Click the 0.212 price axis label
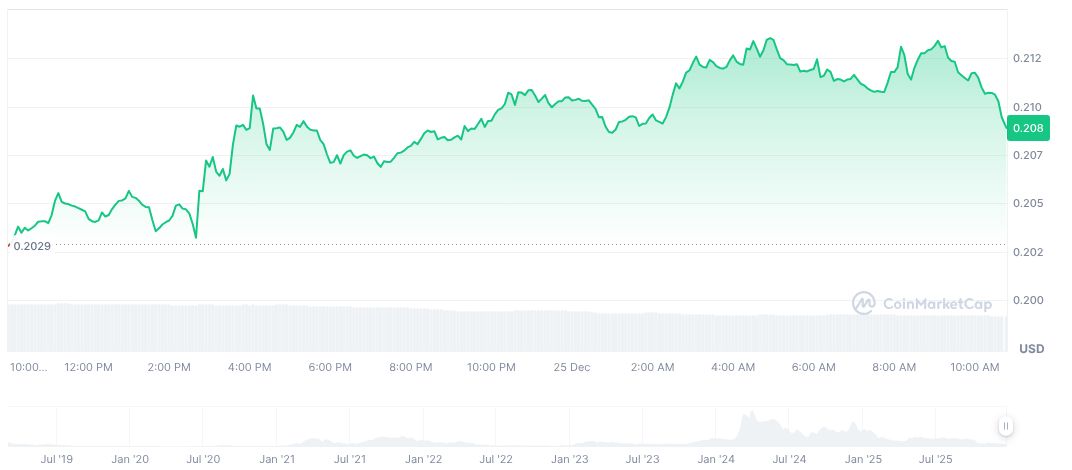Screen dimensions: 1072x470 [1025, 59]
